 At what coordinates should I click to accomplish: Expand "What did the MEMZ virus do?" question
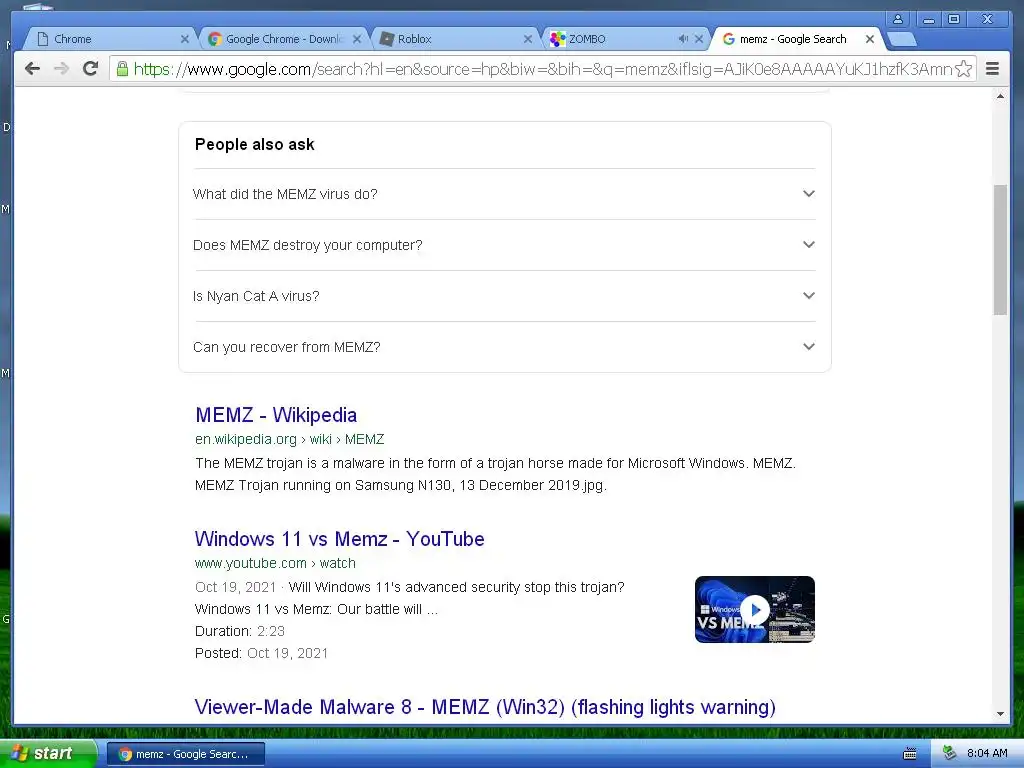tap(504, 194)
